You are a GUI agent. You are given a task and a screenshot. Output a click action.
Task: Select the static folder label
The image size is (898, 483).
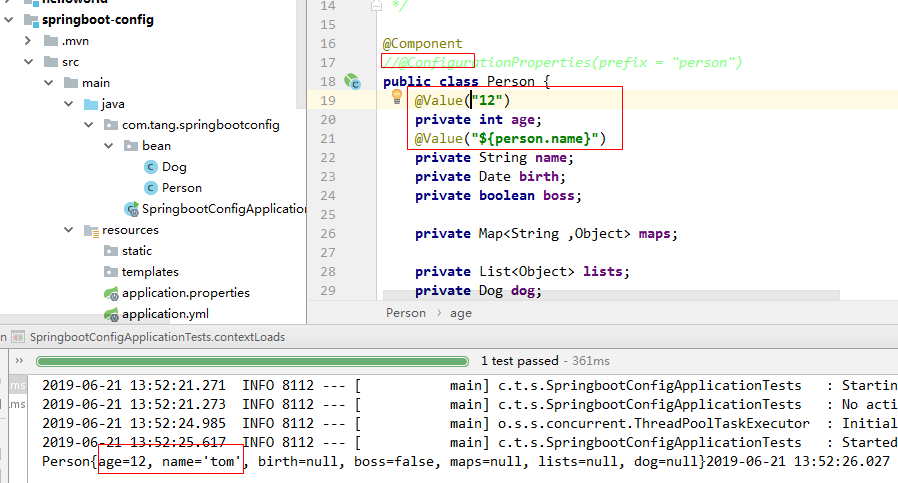click(137, 251)
